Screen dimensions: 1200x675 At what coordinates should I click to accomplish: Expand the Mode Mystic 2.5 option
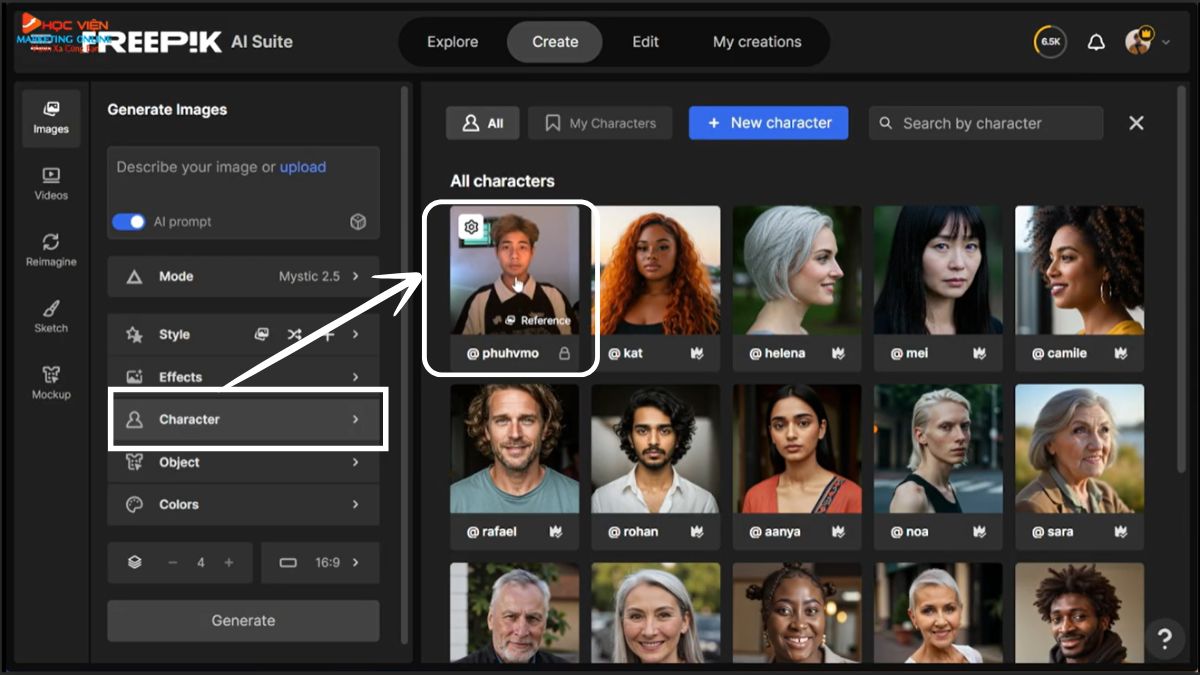coord(243,276)
